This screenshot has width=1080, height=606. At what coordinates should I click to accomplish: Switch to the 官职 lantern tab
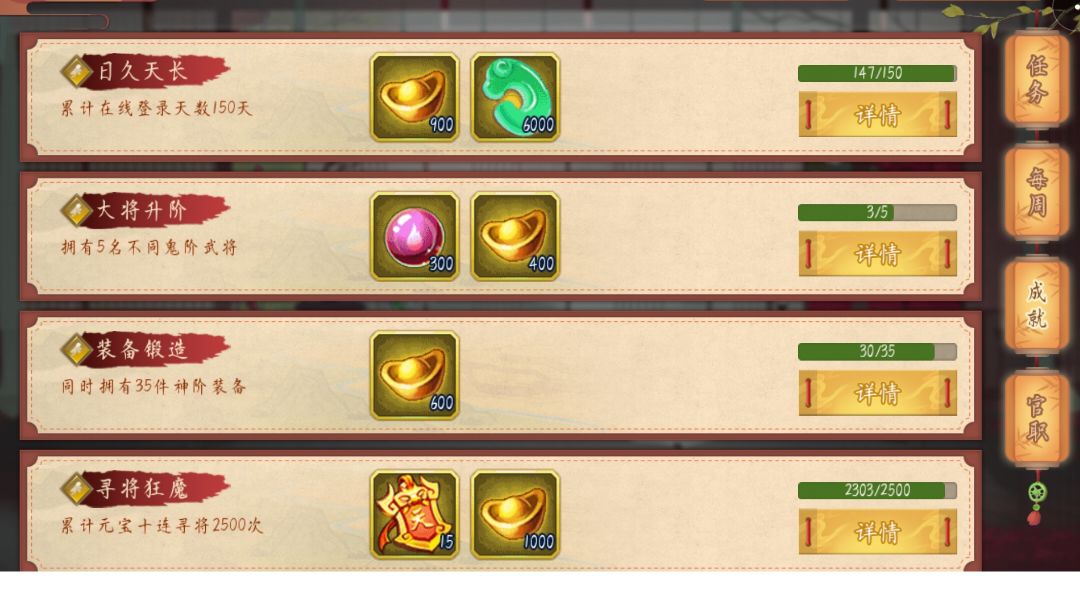pyautogui.click(x=1037, y=418)
